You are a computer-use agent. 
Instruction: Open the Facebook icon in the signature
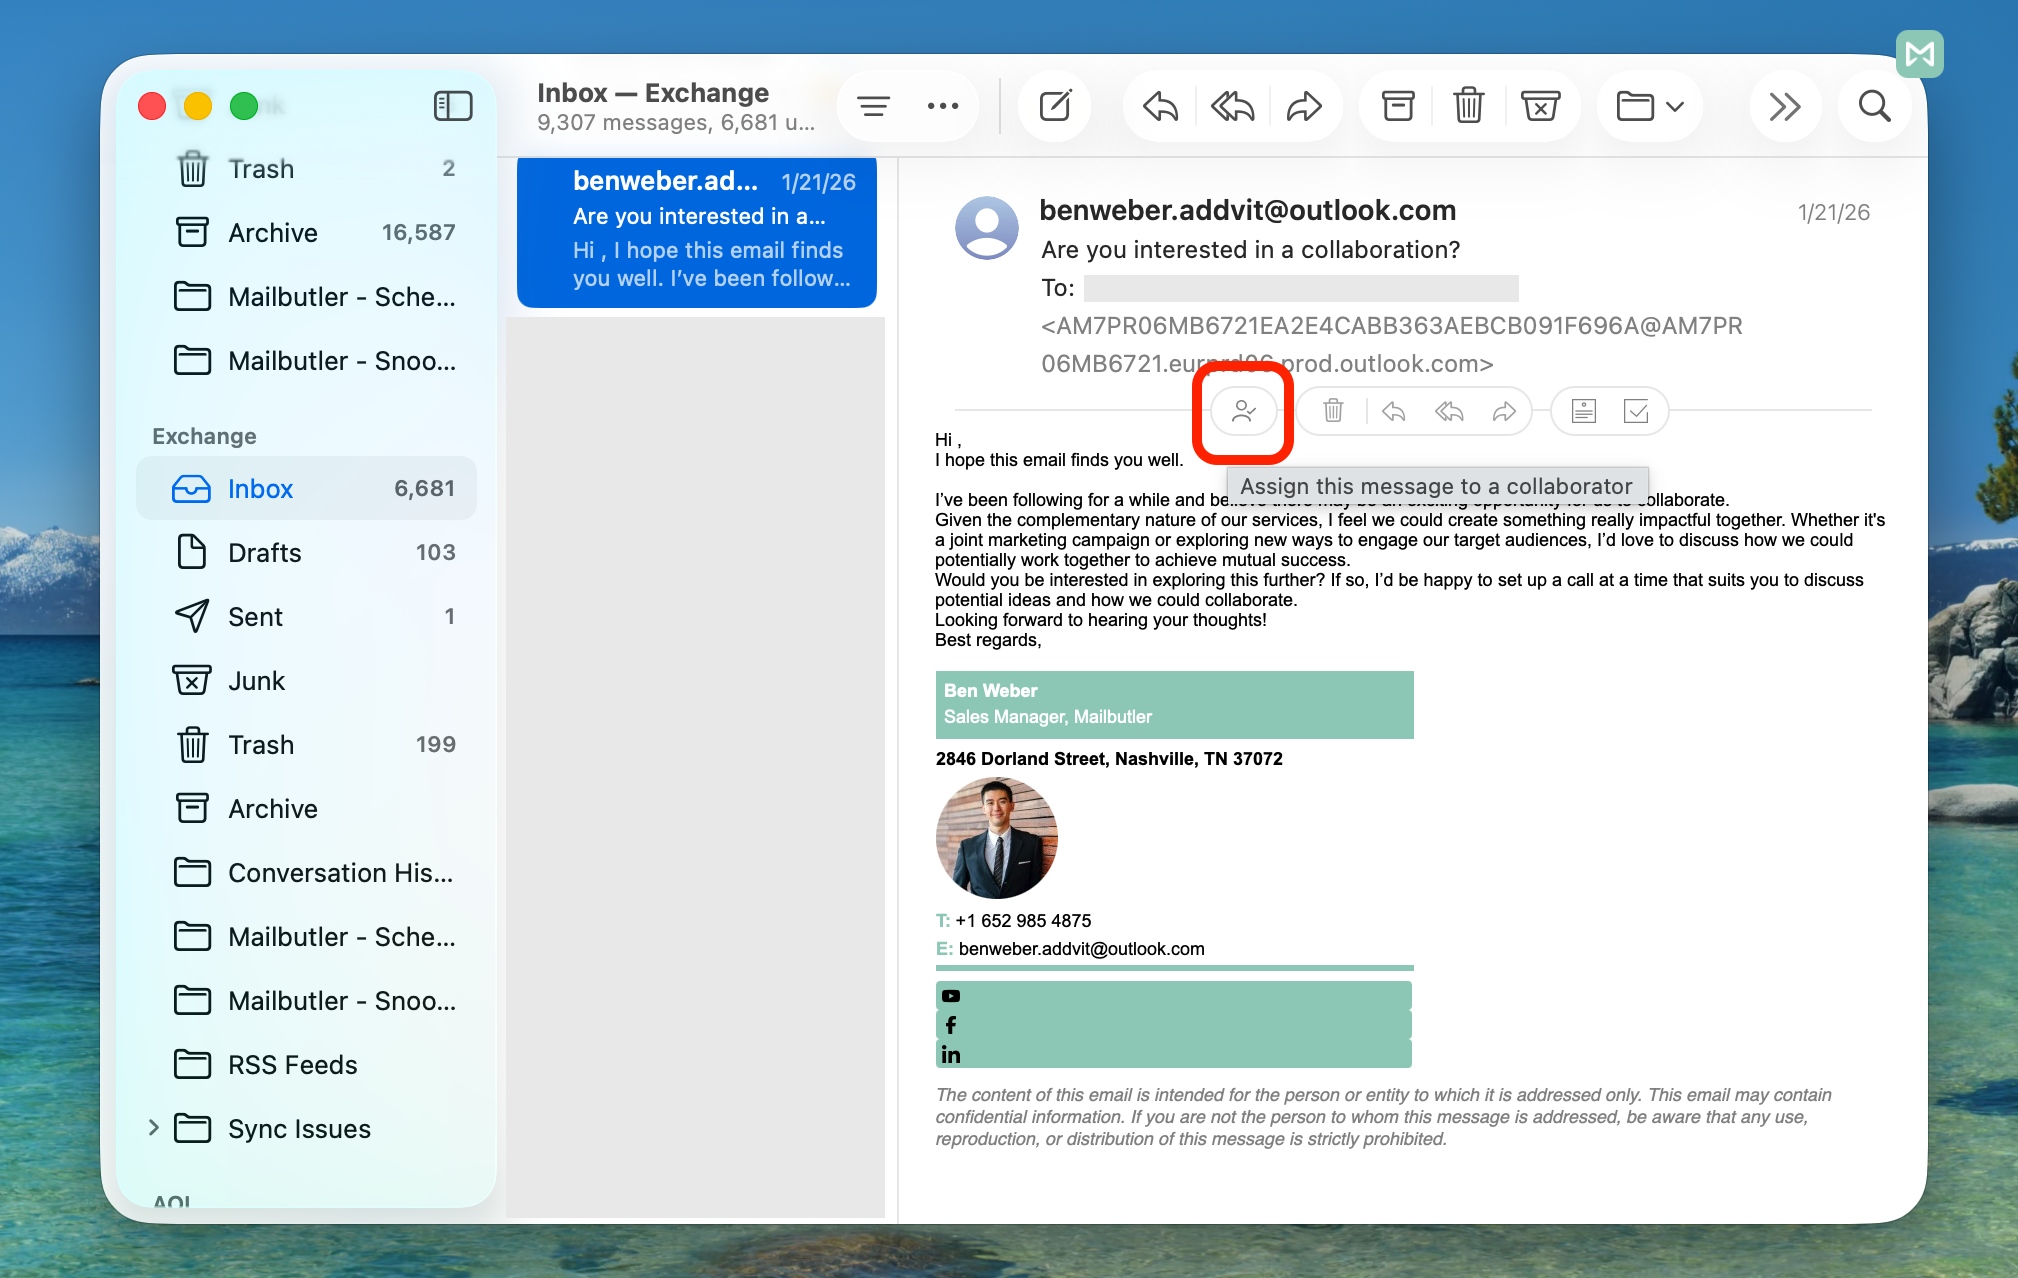(x=950, y=1025)
